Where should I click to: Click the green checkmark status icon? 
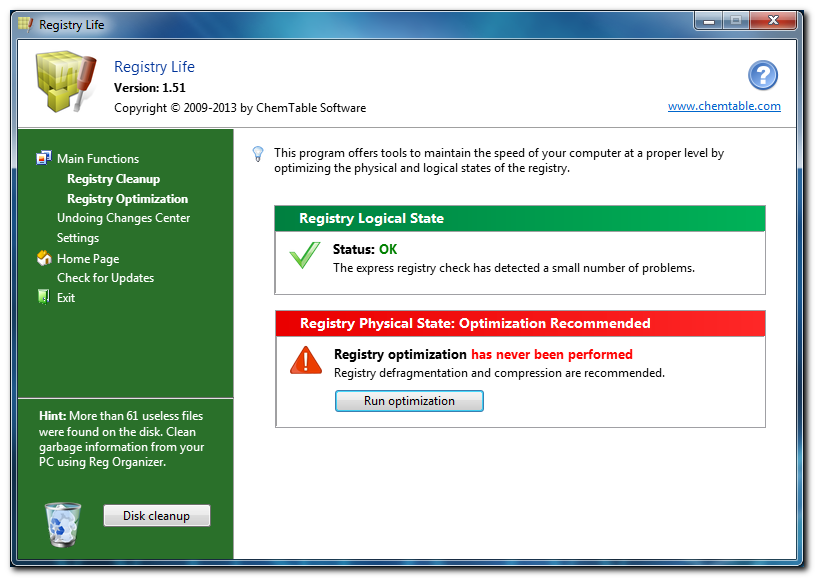305,255
